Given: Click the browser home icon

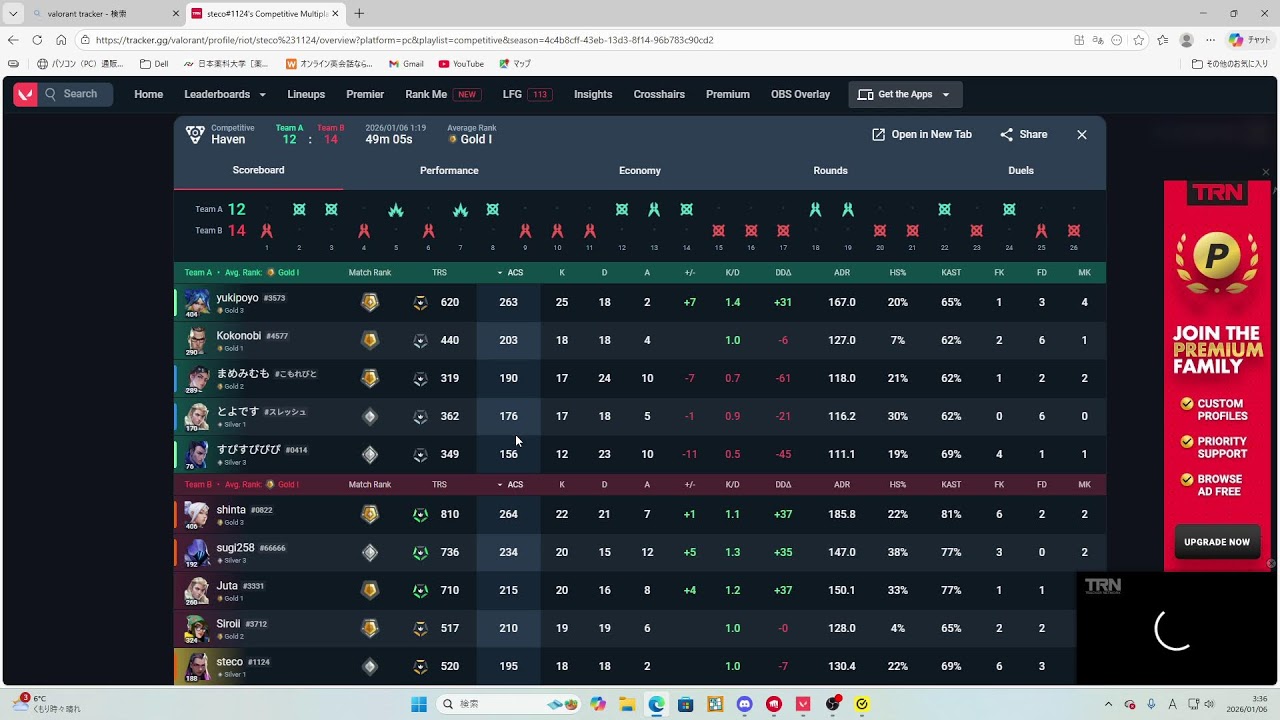Looking at the screenshot, I should pos(61,40).
